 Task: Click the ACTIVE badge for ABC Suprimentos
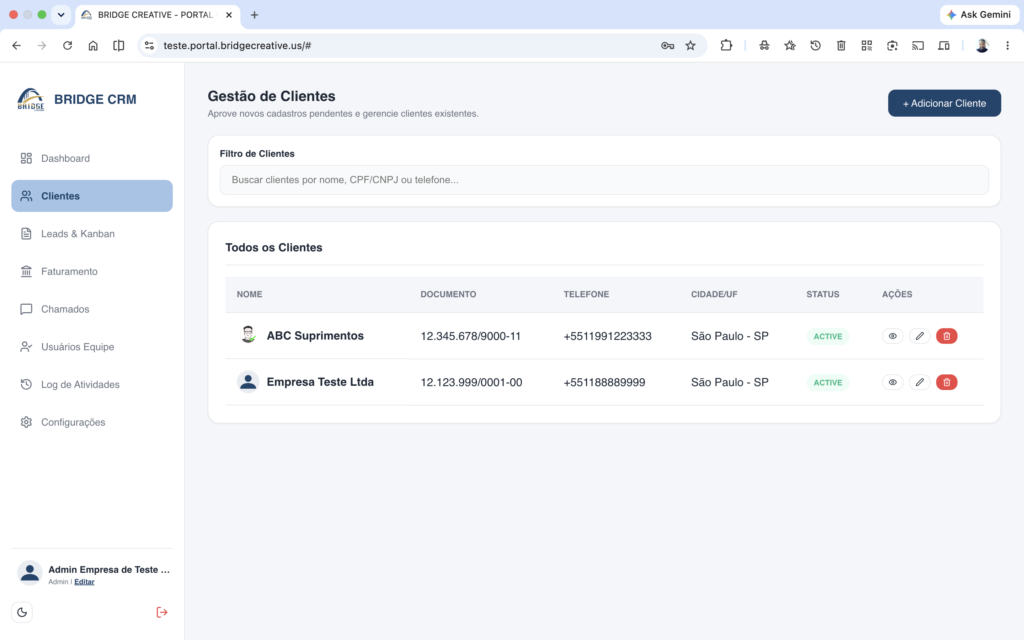pos(827,336)
